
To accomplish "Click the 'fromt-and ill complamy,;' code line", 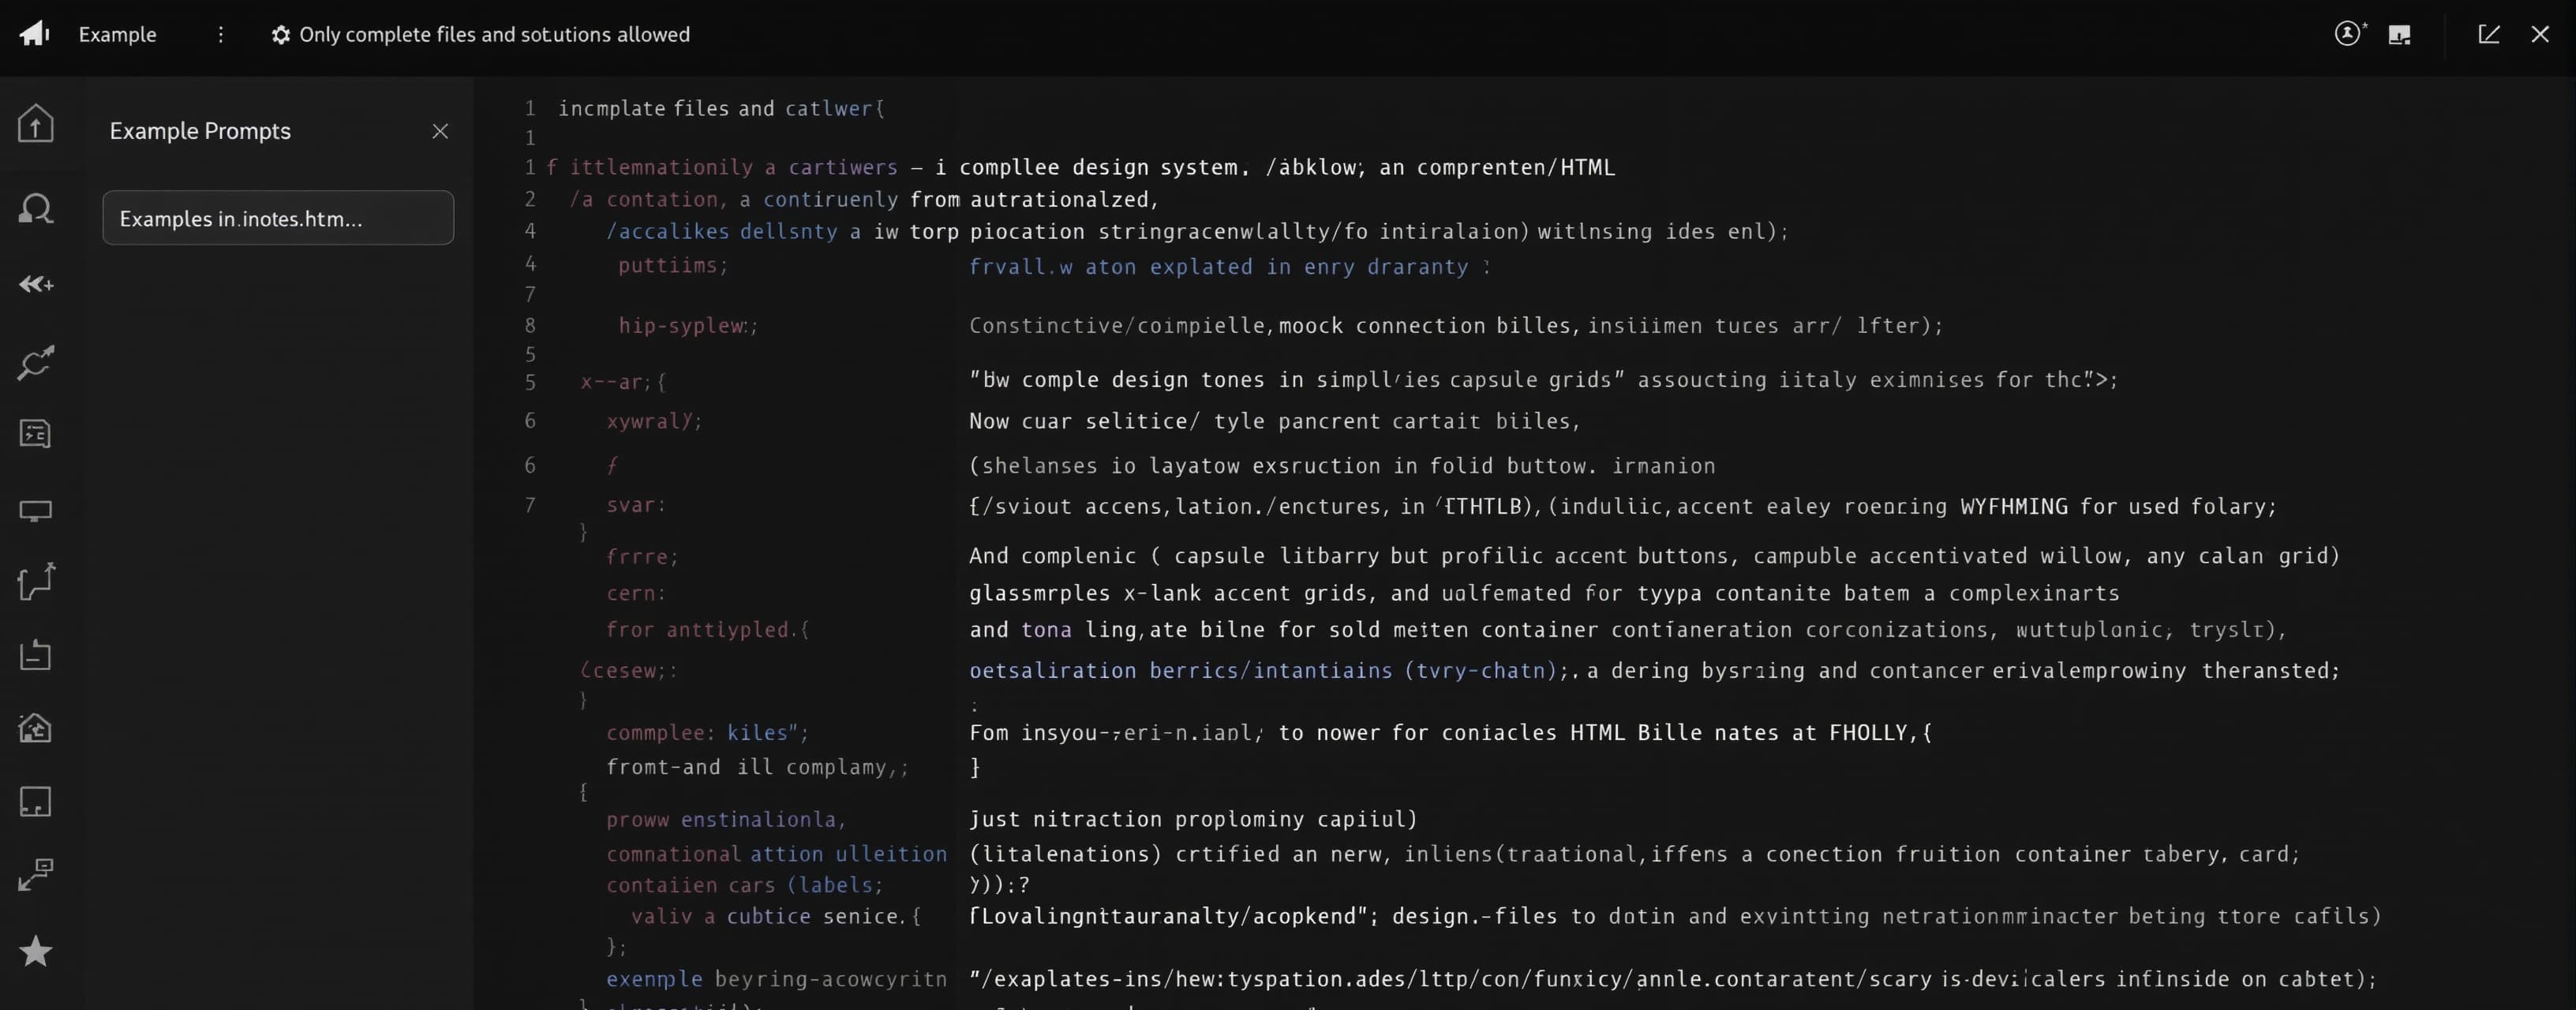I will click(757, 767).
